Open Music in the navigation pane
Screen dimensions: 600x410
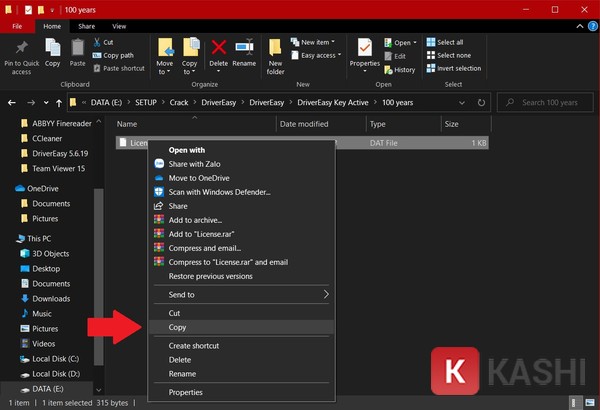[x=36, y=314]
